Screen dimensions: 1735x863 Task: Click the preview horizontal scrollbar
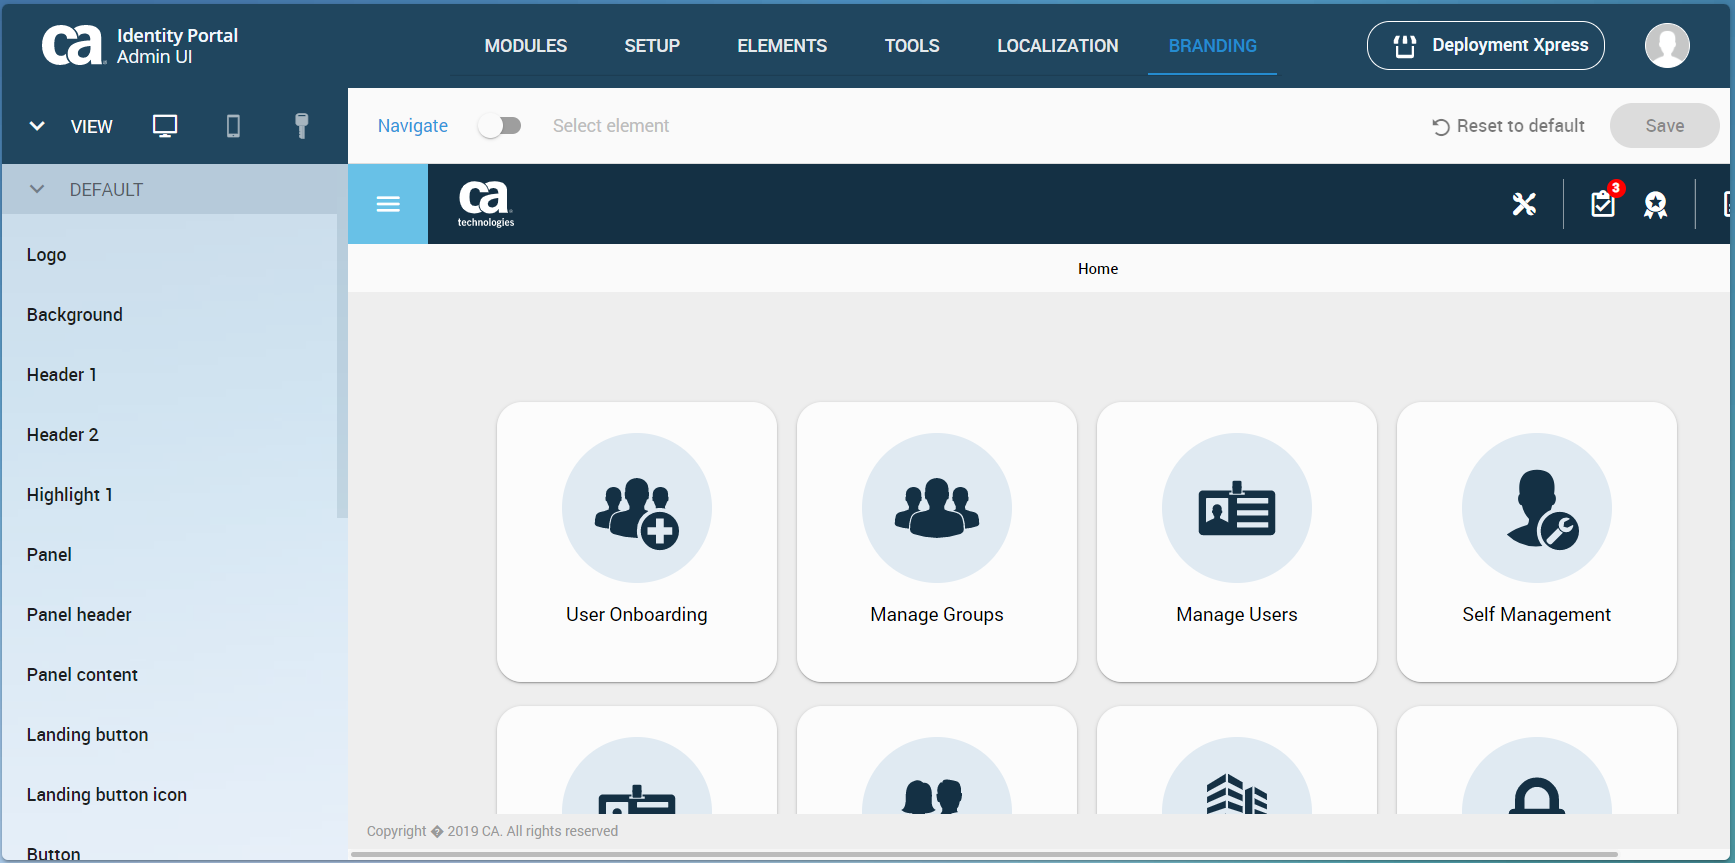[984, 854]
